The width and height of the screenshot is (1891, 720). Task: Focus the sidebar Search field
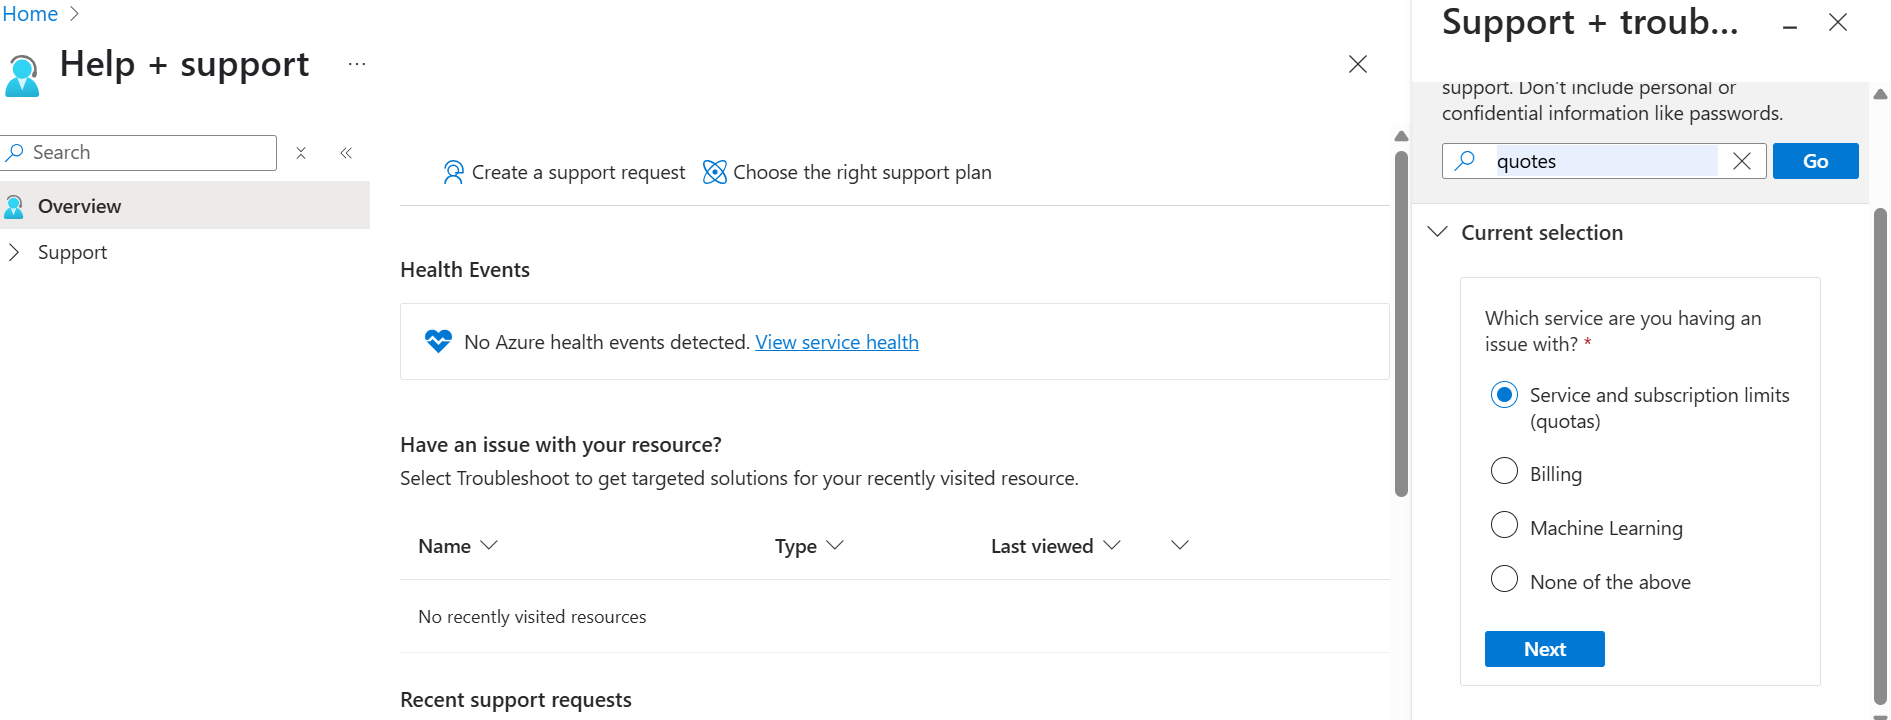[x=139, y=153]
